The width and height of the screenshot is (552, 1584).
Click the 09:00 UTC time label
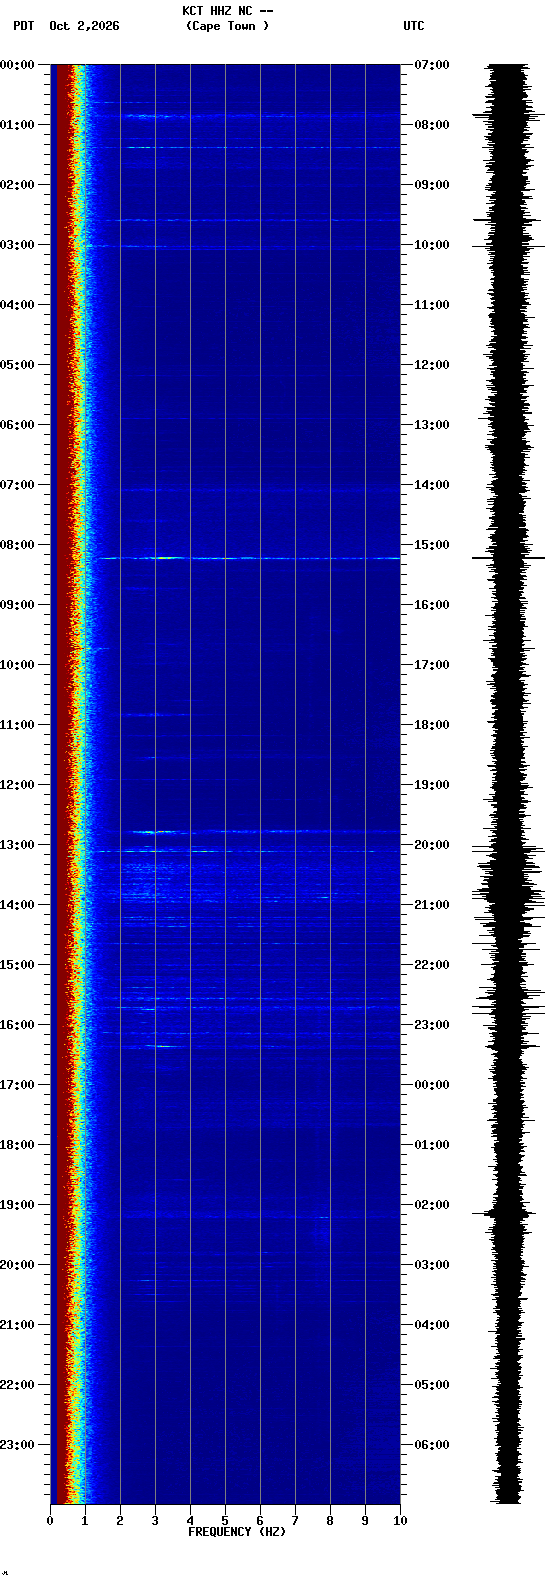pos(432,185)
